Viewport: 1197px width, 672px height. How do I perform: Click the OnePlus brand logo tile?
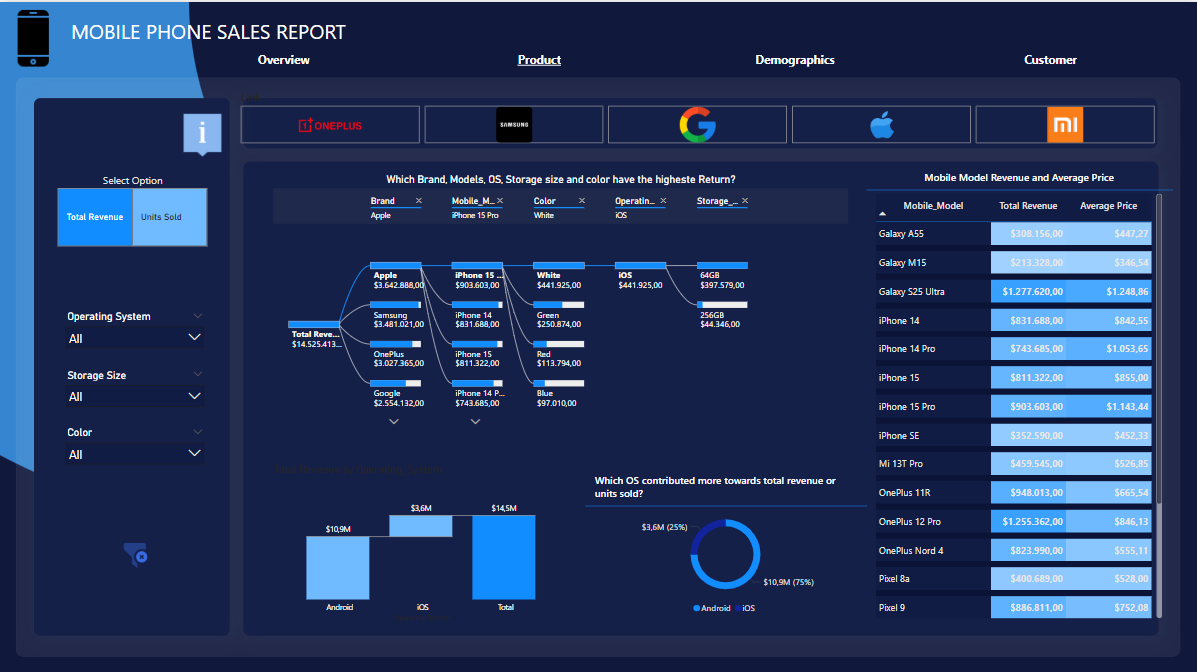pos(330,124)
